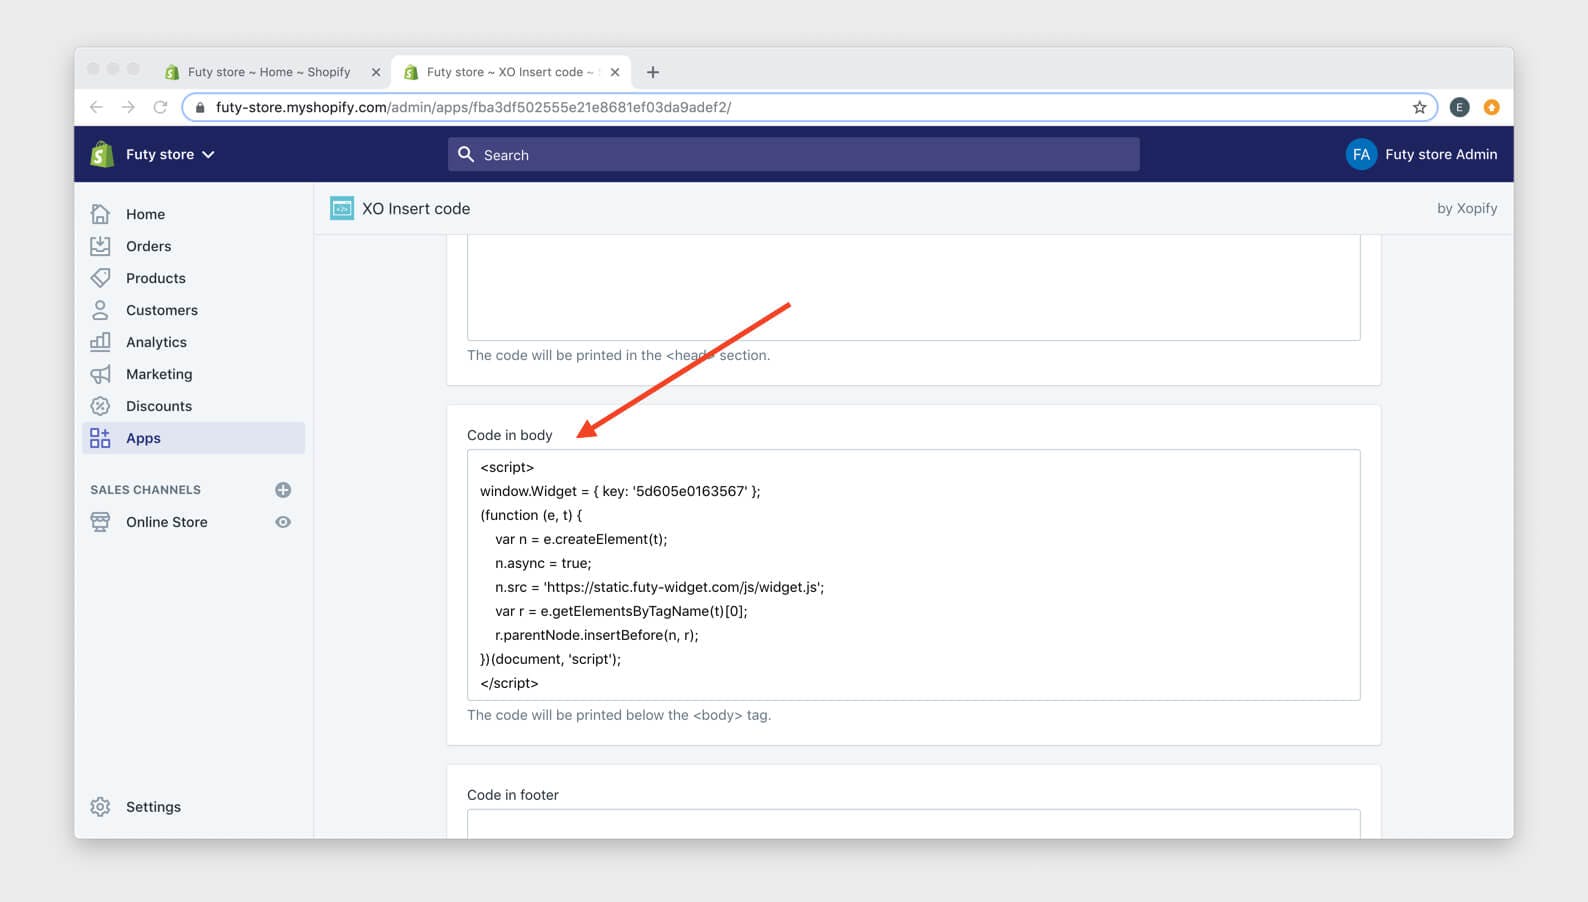Click the address bar padlock icon
Viewport: 1588px width, 902px height.
[200, 107]
